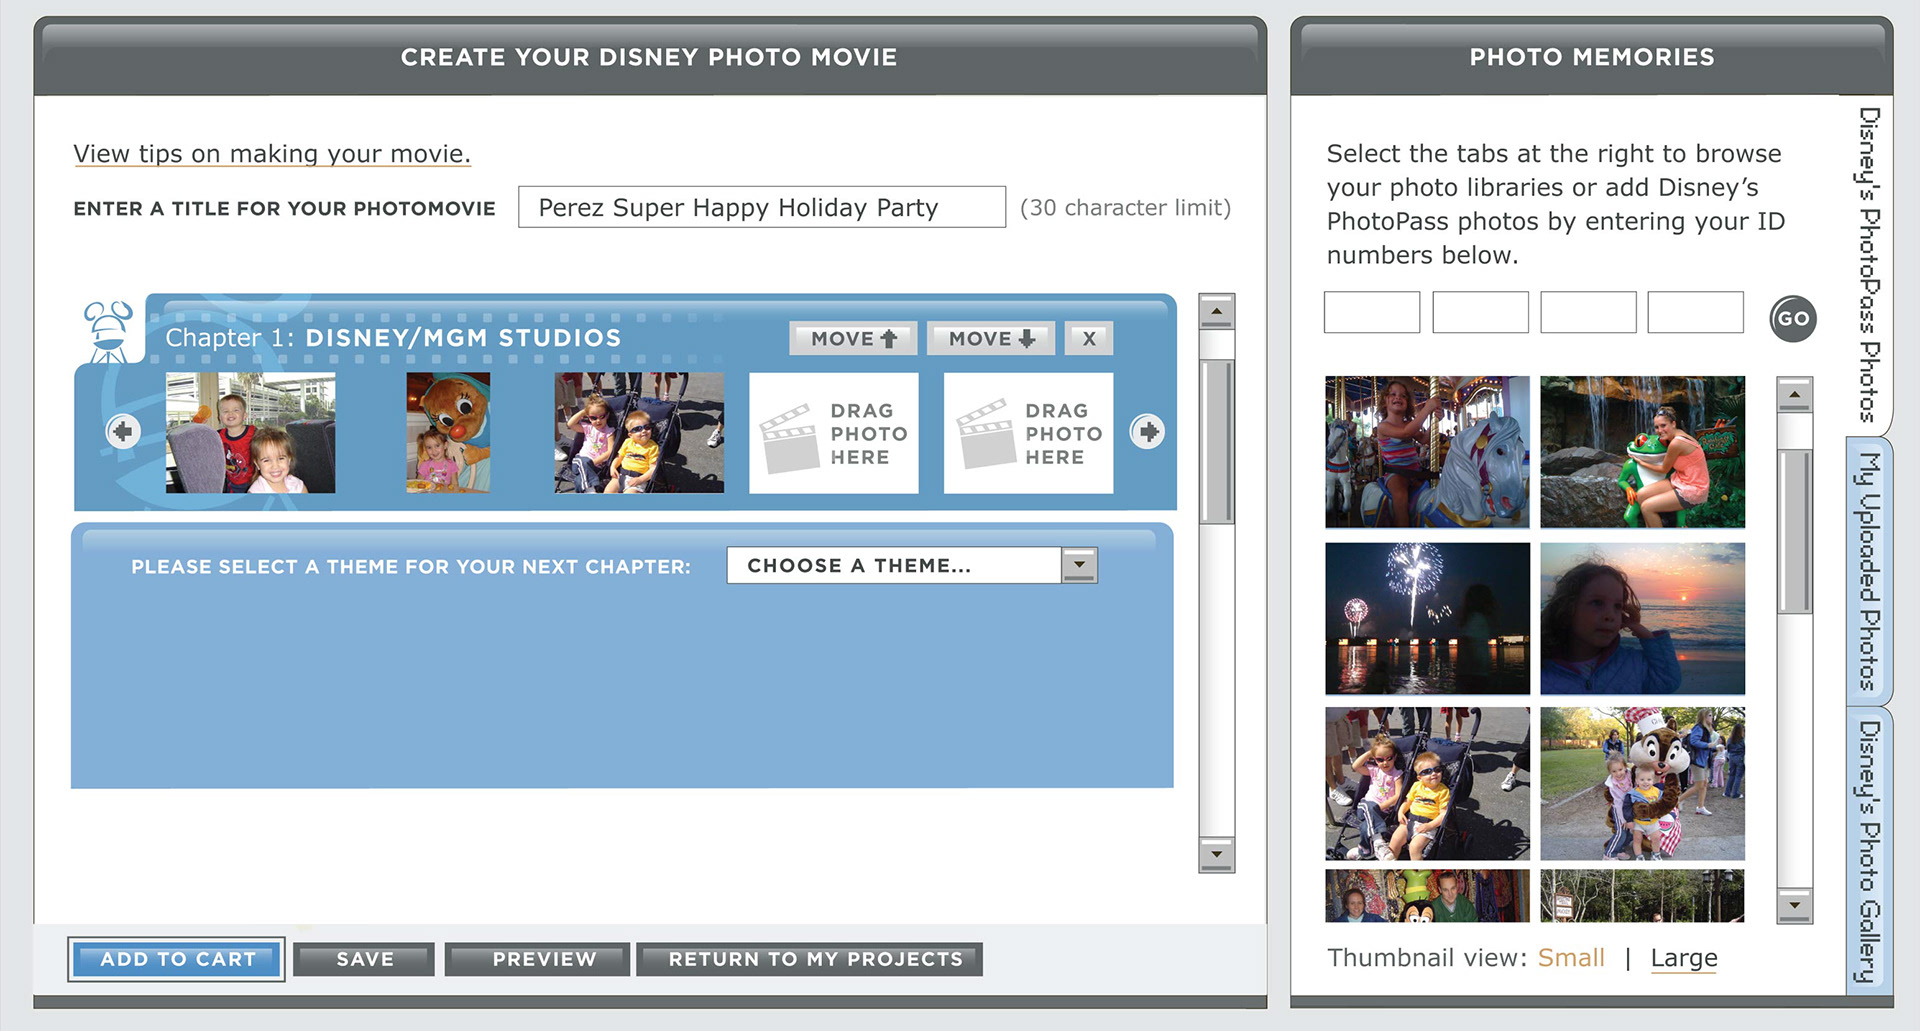The image size is (1920, 1031).
Task: Select the carousel horse photo thumbnail
Action: pyautogui.click(x=1427, y=452)
